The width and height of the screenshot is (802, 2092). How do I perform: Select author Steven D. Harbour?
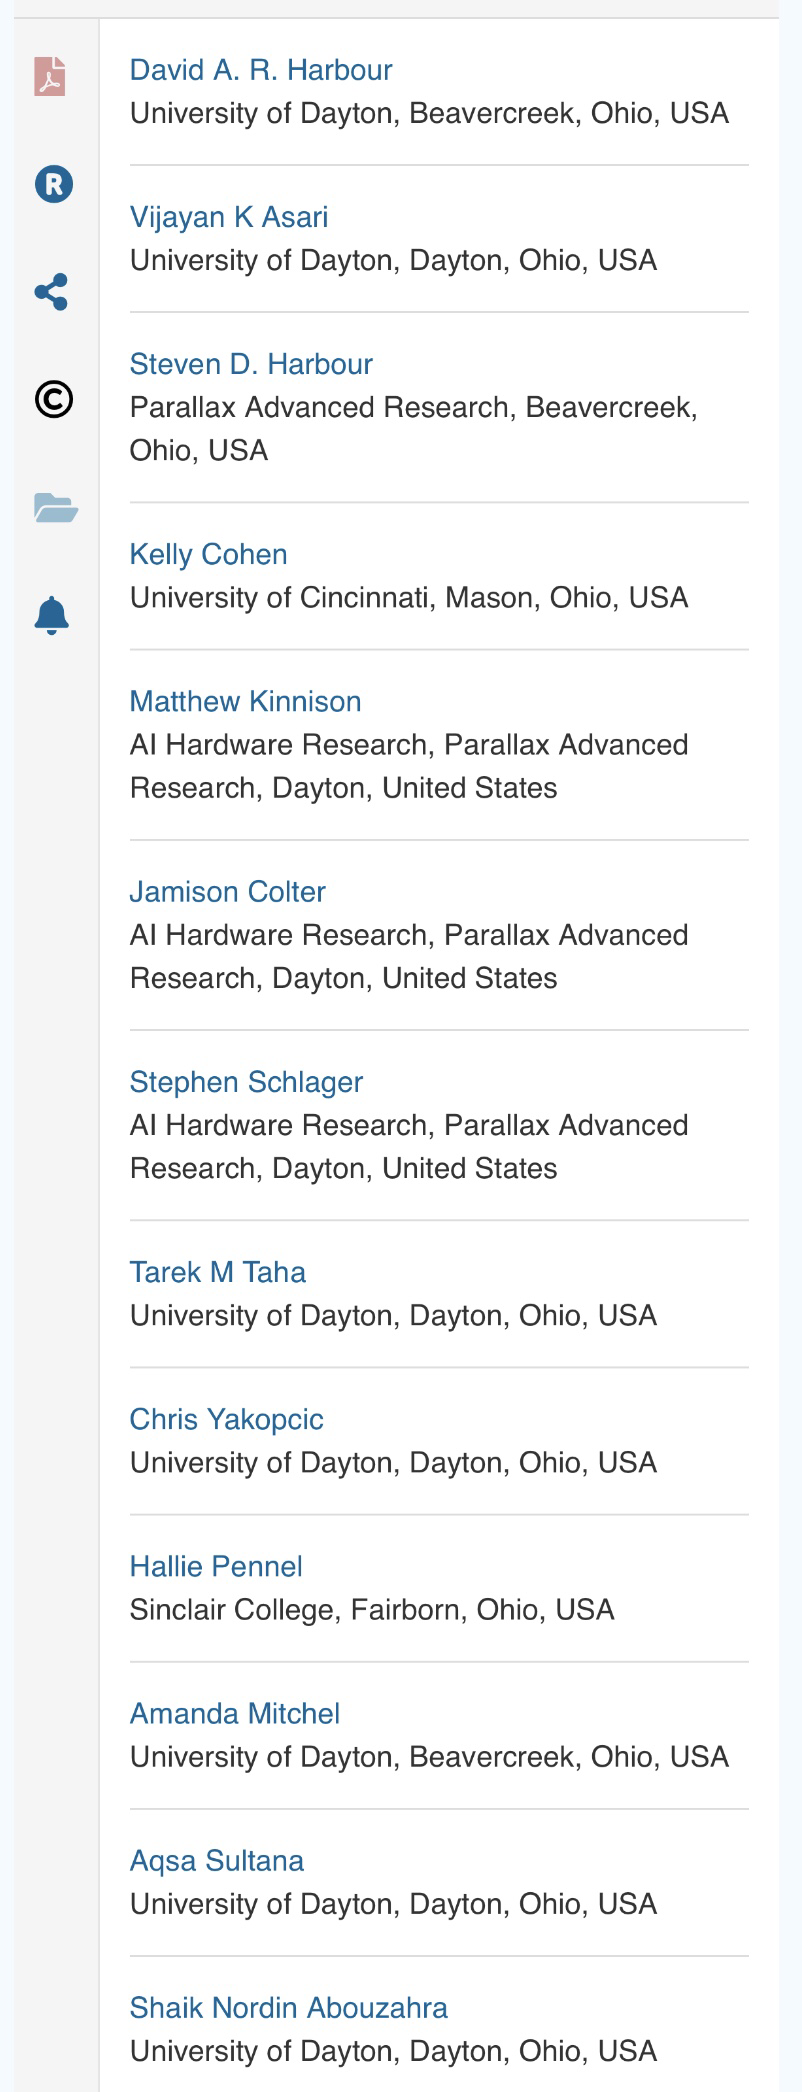(x=251, y=364)
